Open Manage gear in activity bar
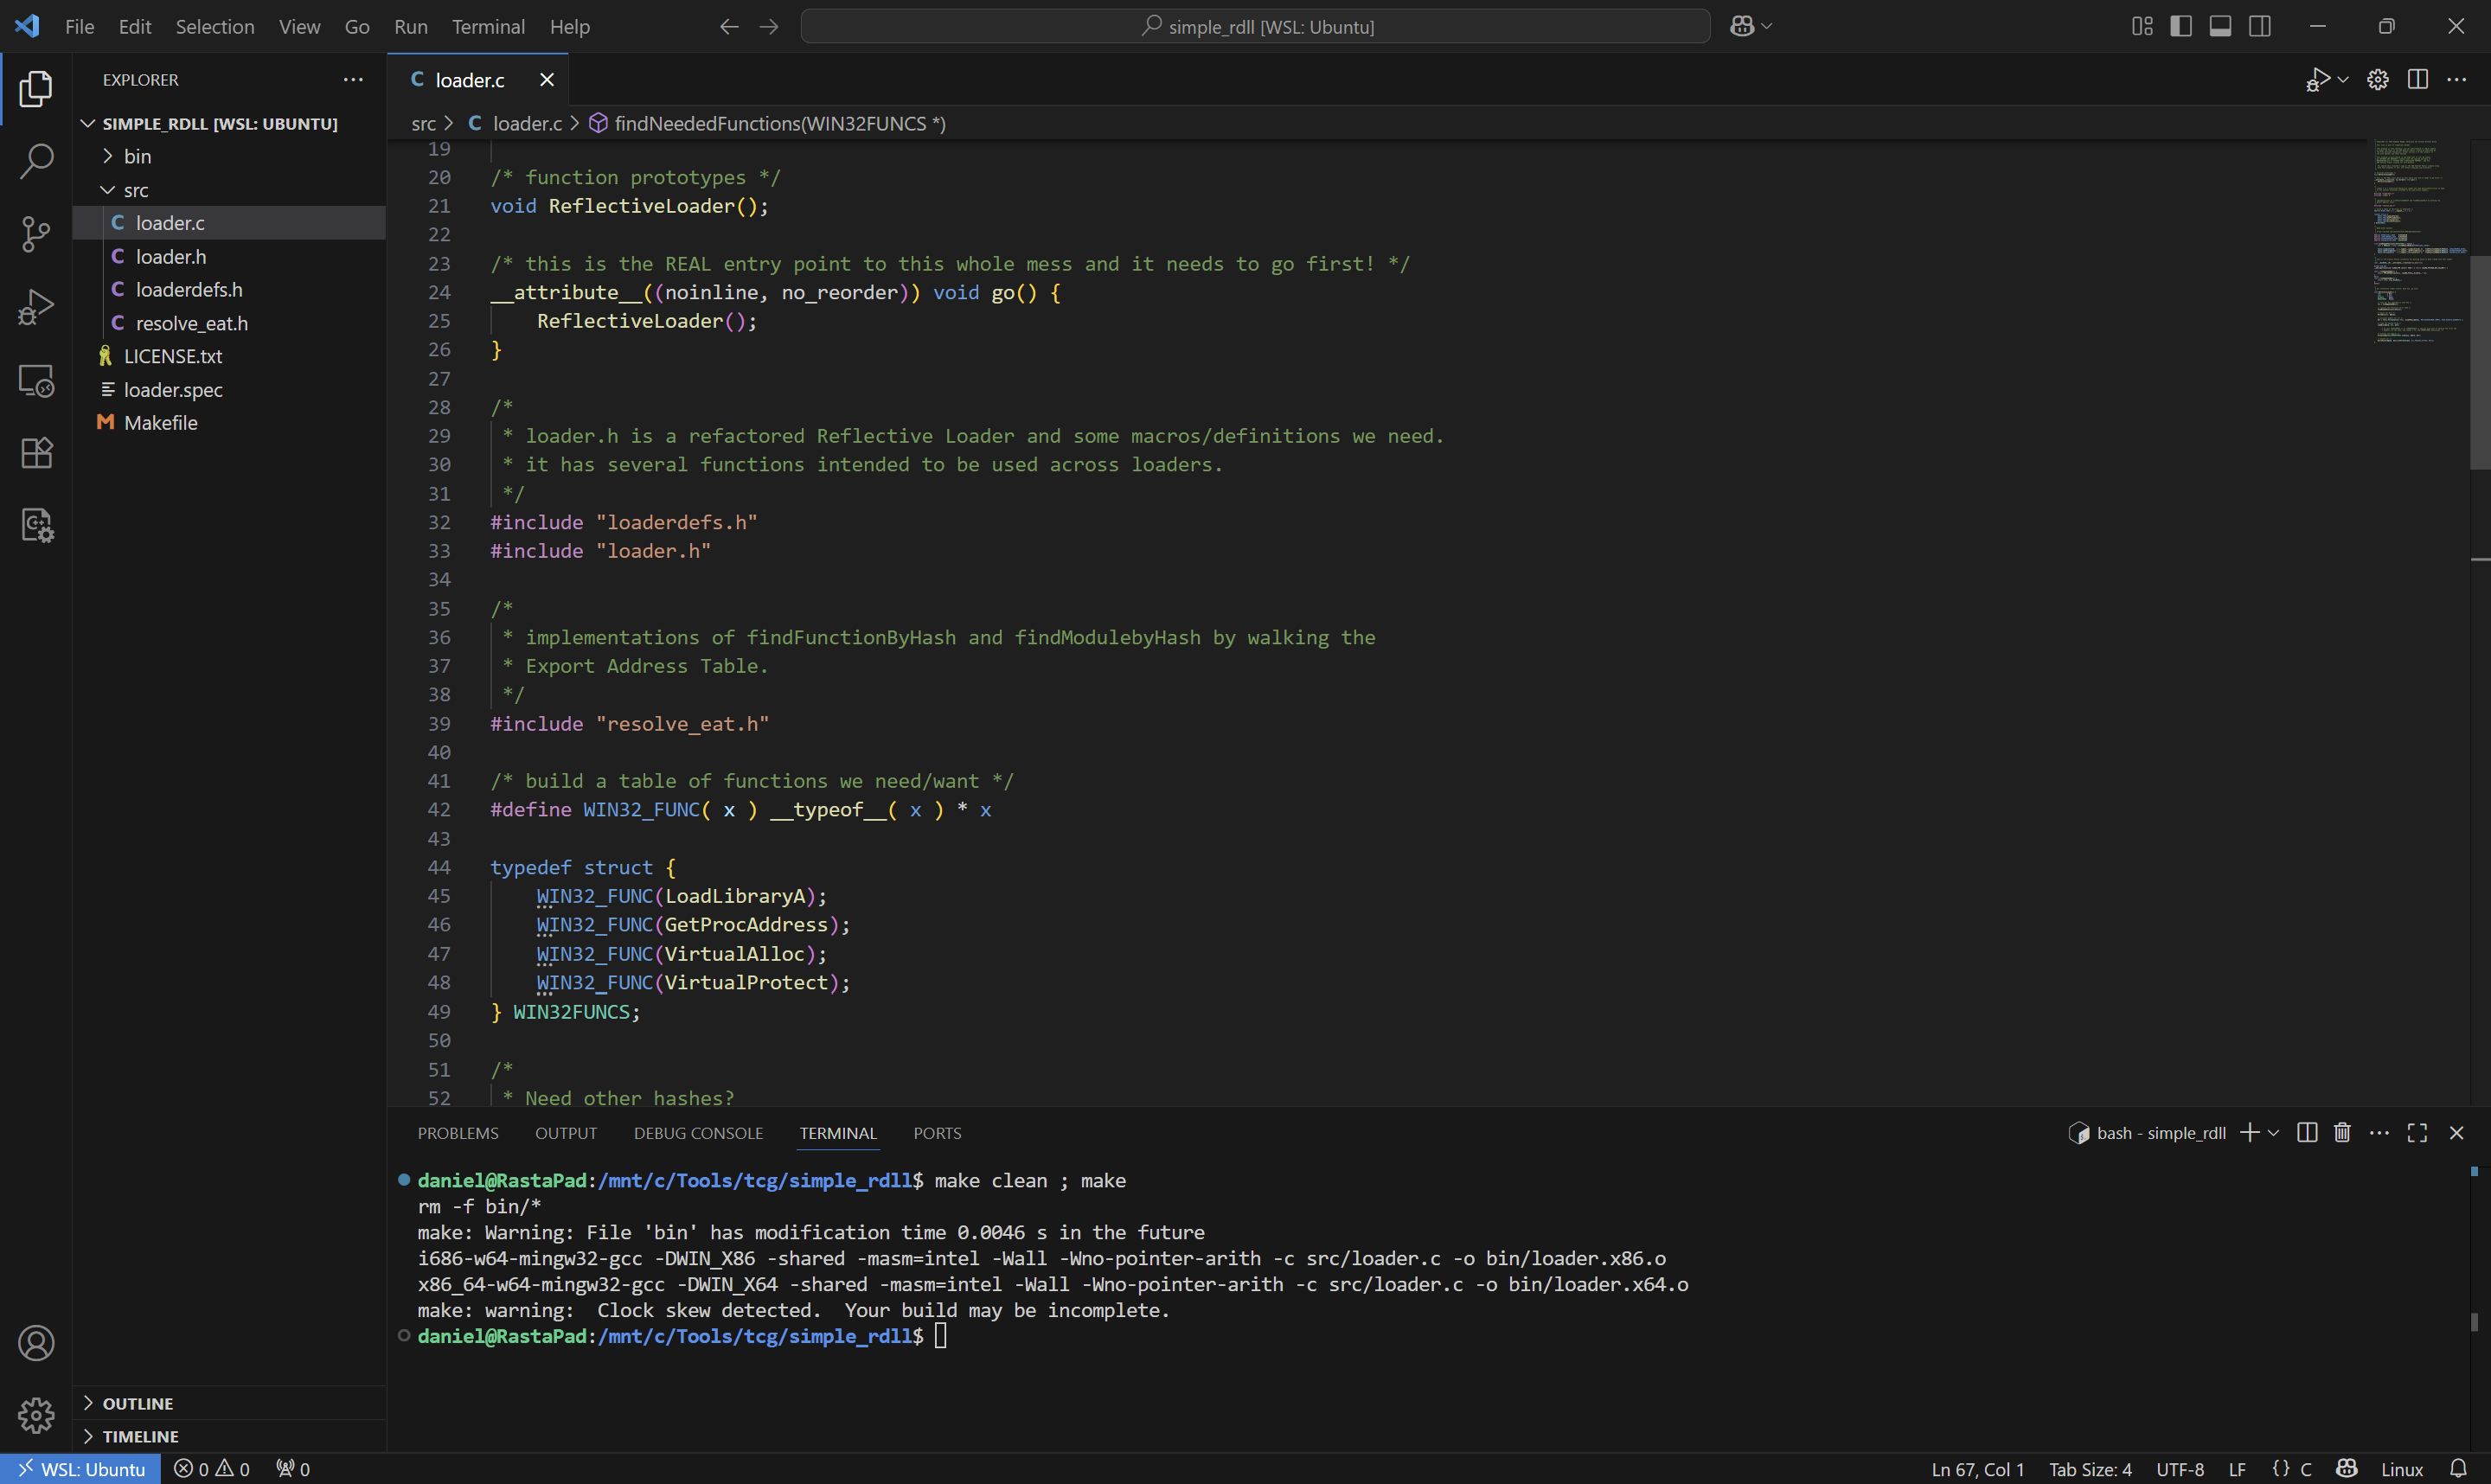The image size is (2491, 1484). click(x=36, y=1415)
